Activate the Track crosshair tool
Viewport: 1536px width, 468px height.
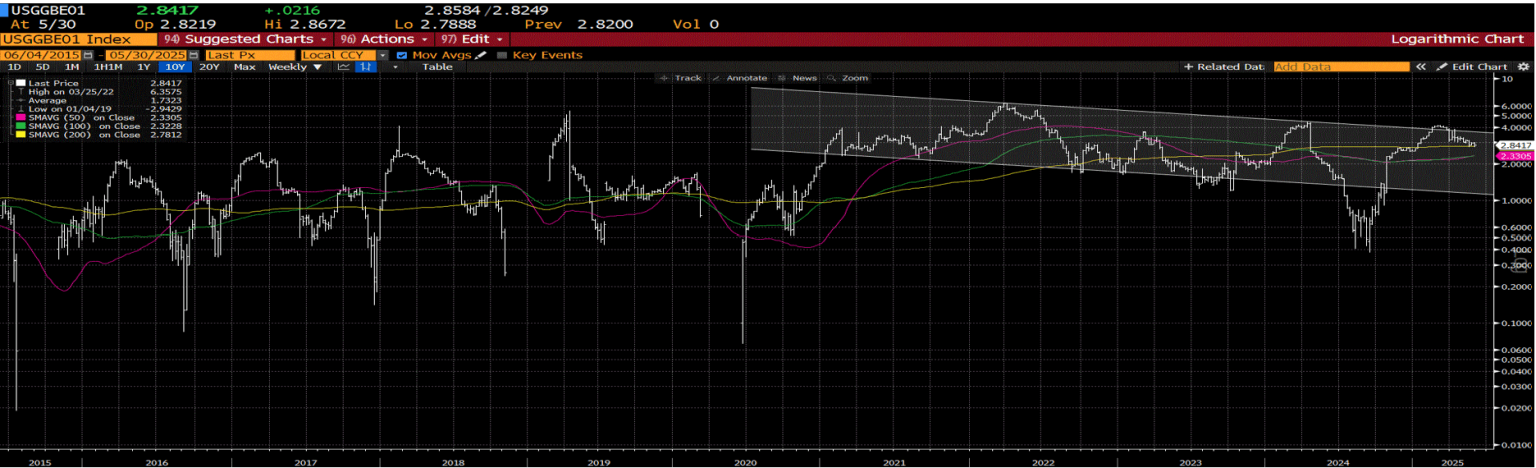pos(682,77)
